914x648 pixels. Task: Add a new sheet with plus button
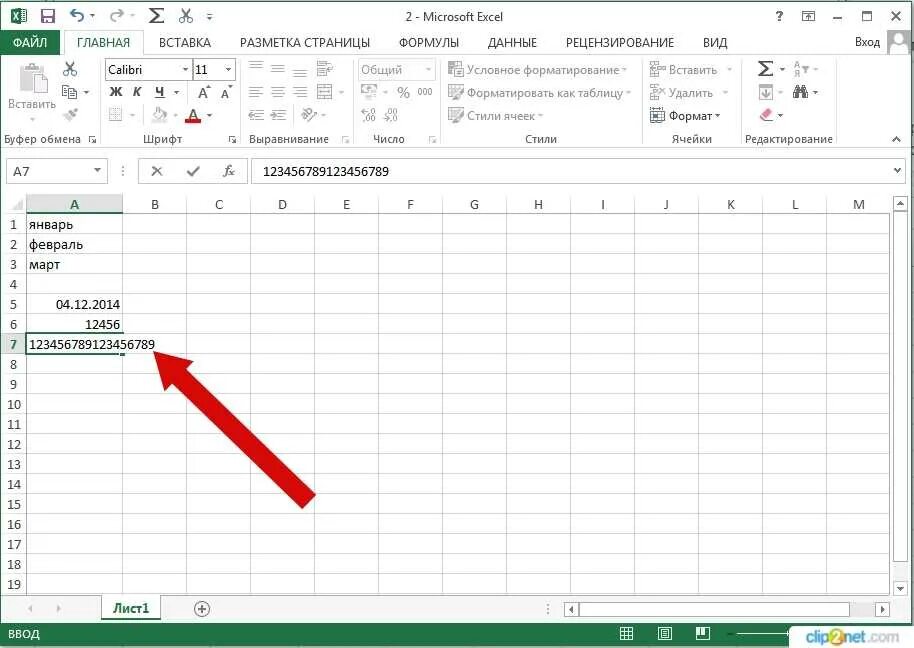[x=202, y=609]
